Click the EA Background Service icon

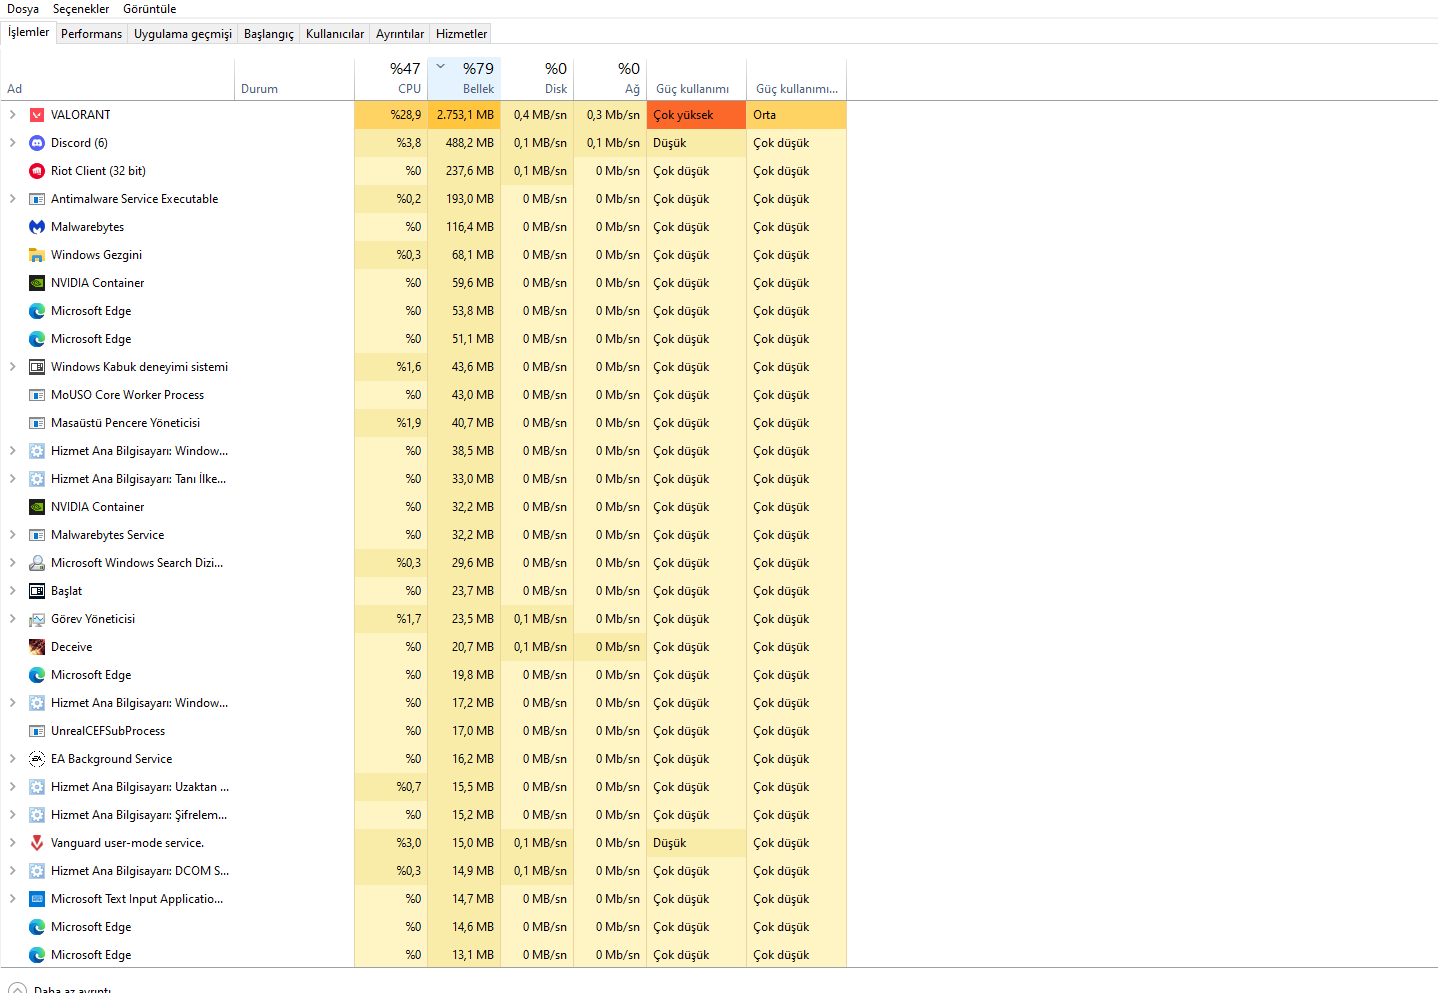coord(37,759)
